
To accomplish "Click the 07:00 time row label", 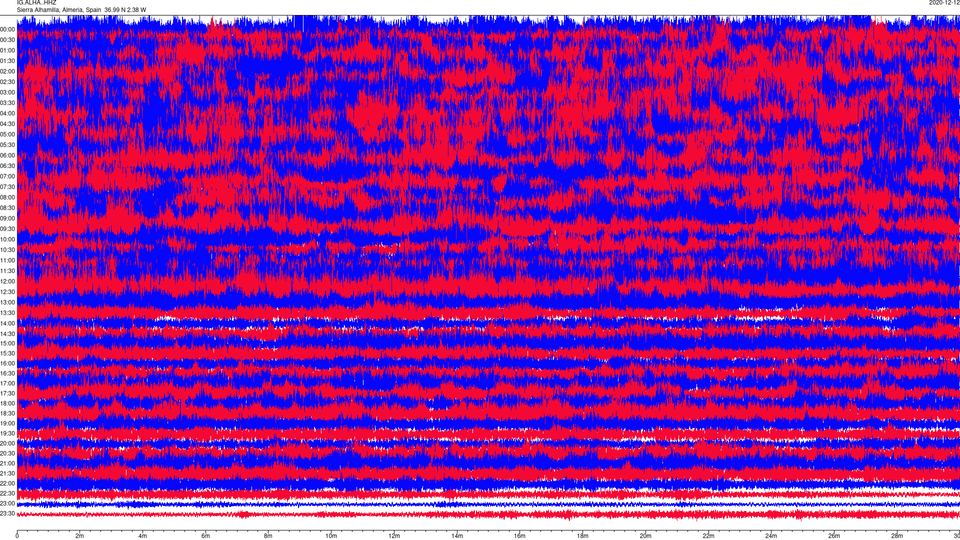I will coord(7,176).
